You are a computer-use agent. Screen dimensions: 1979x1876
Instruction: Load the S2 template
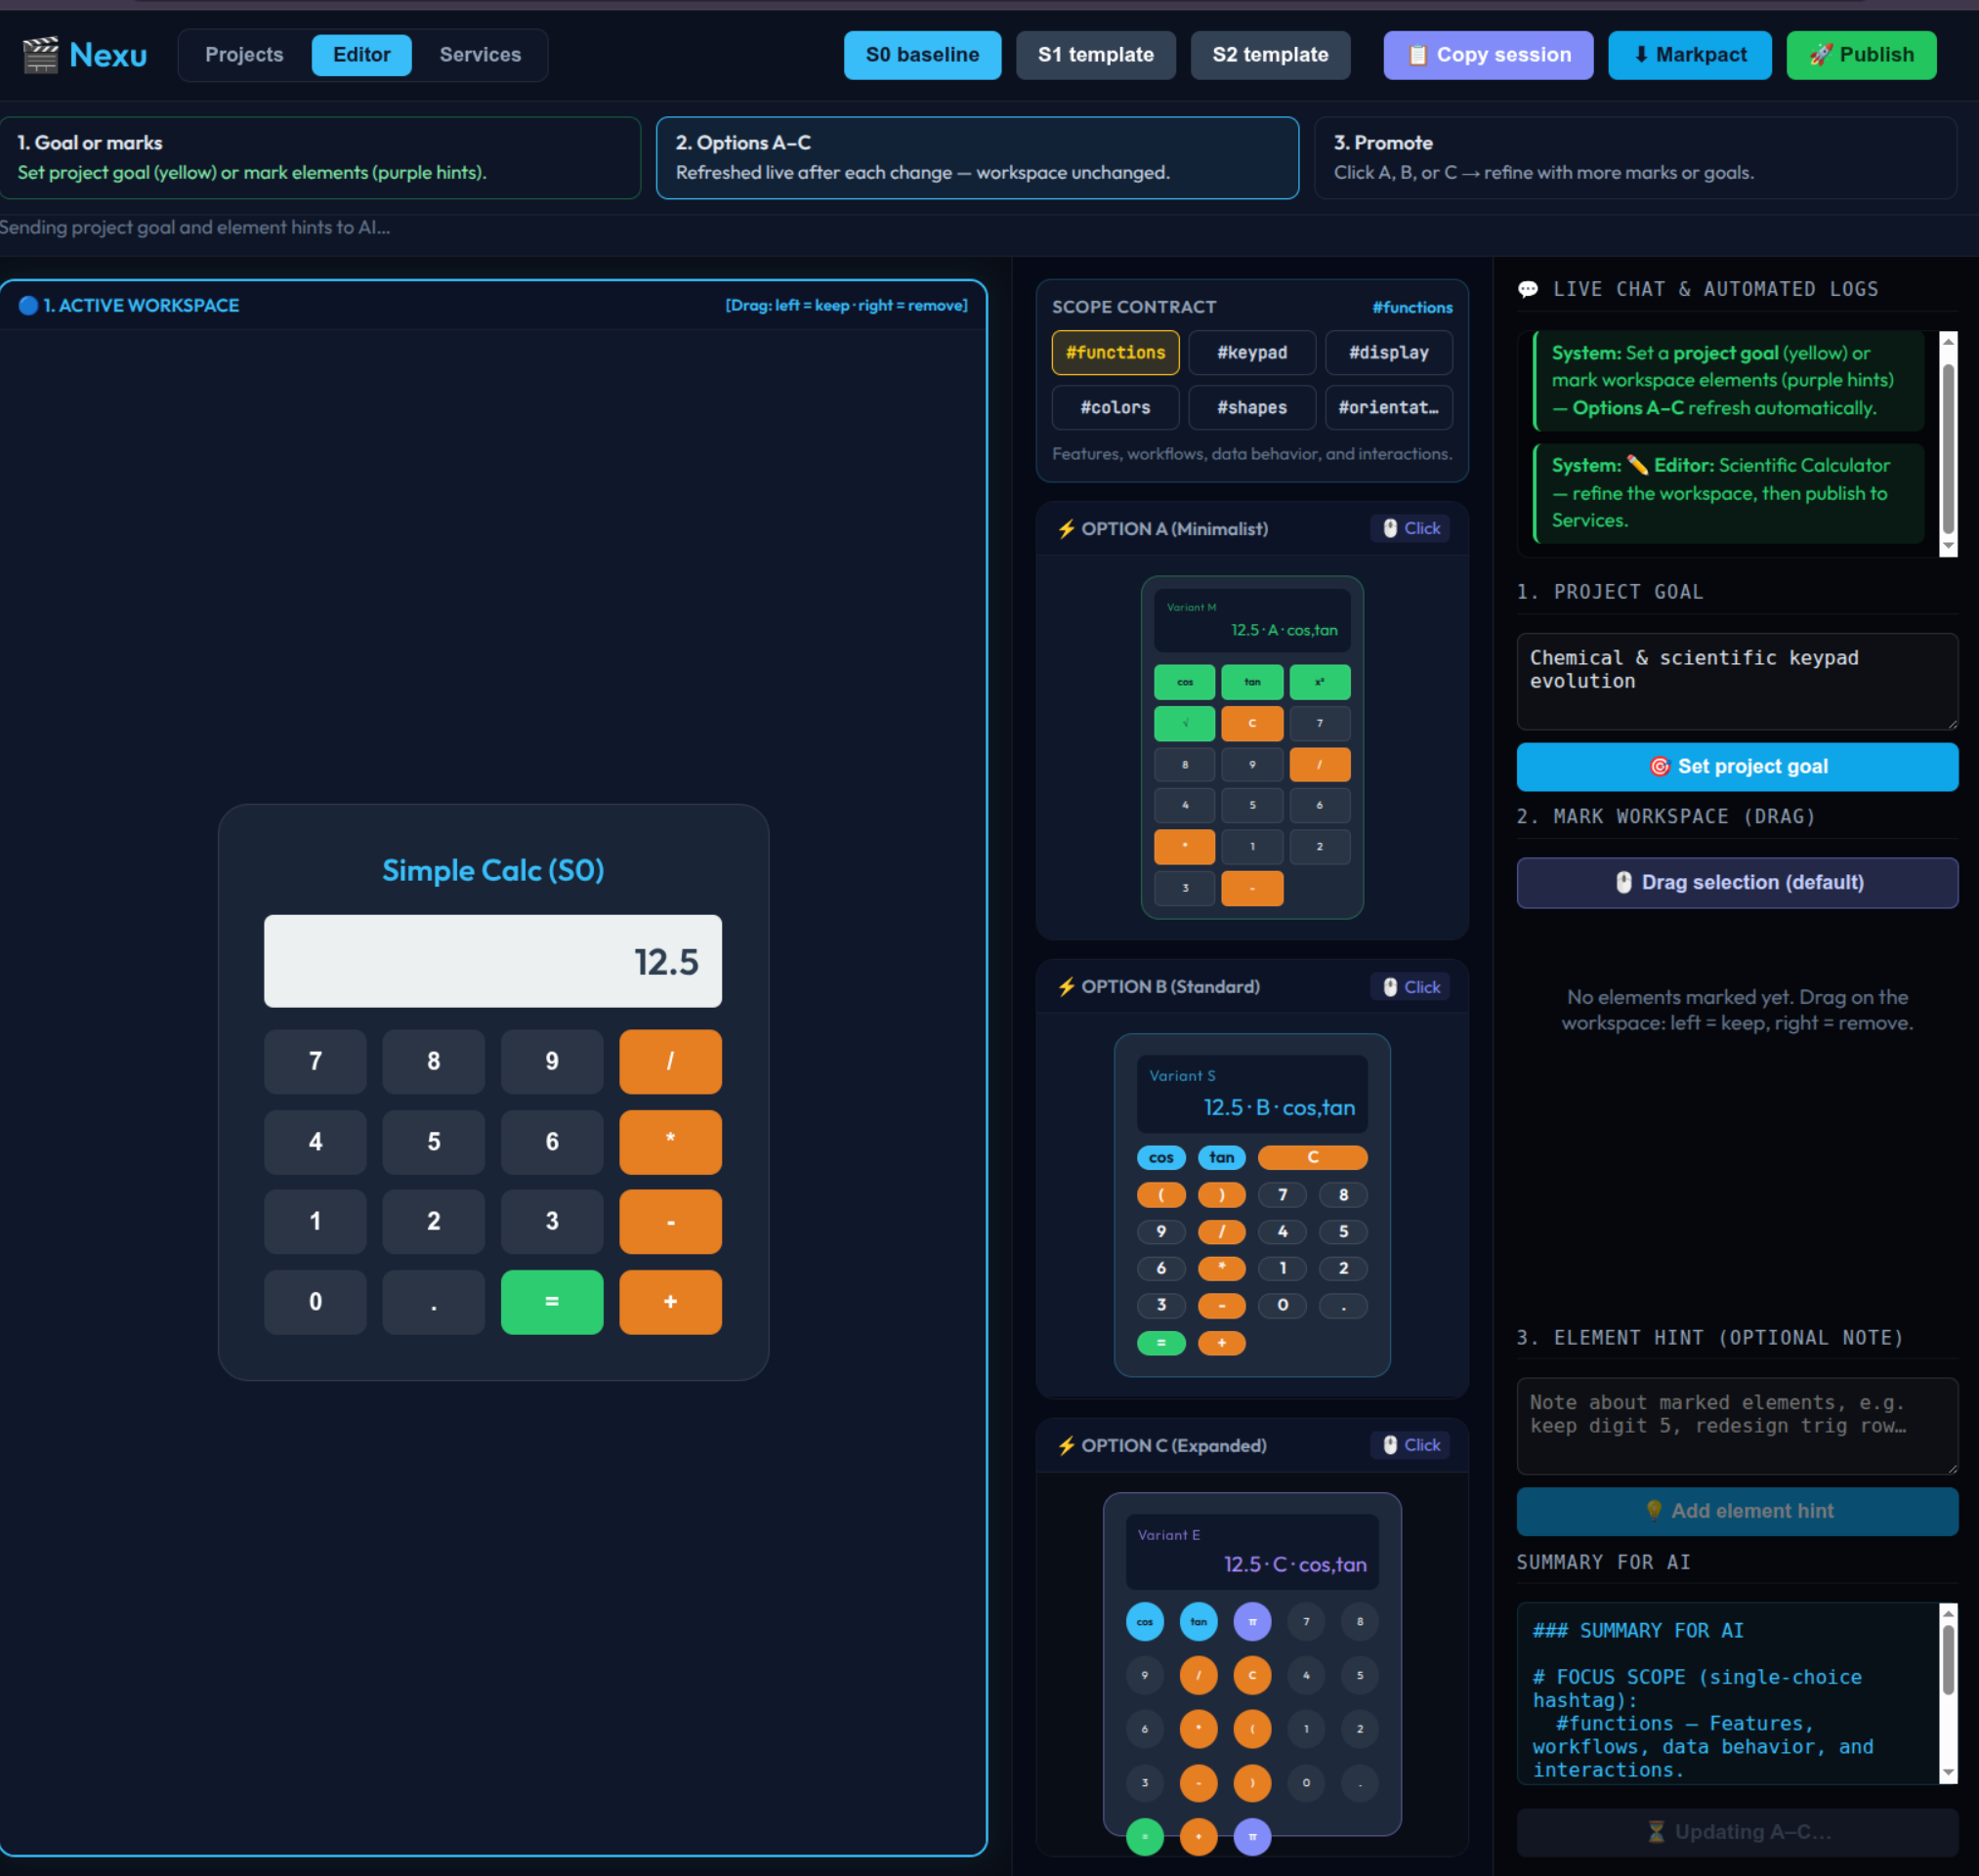tap(1270, 55)
